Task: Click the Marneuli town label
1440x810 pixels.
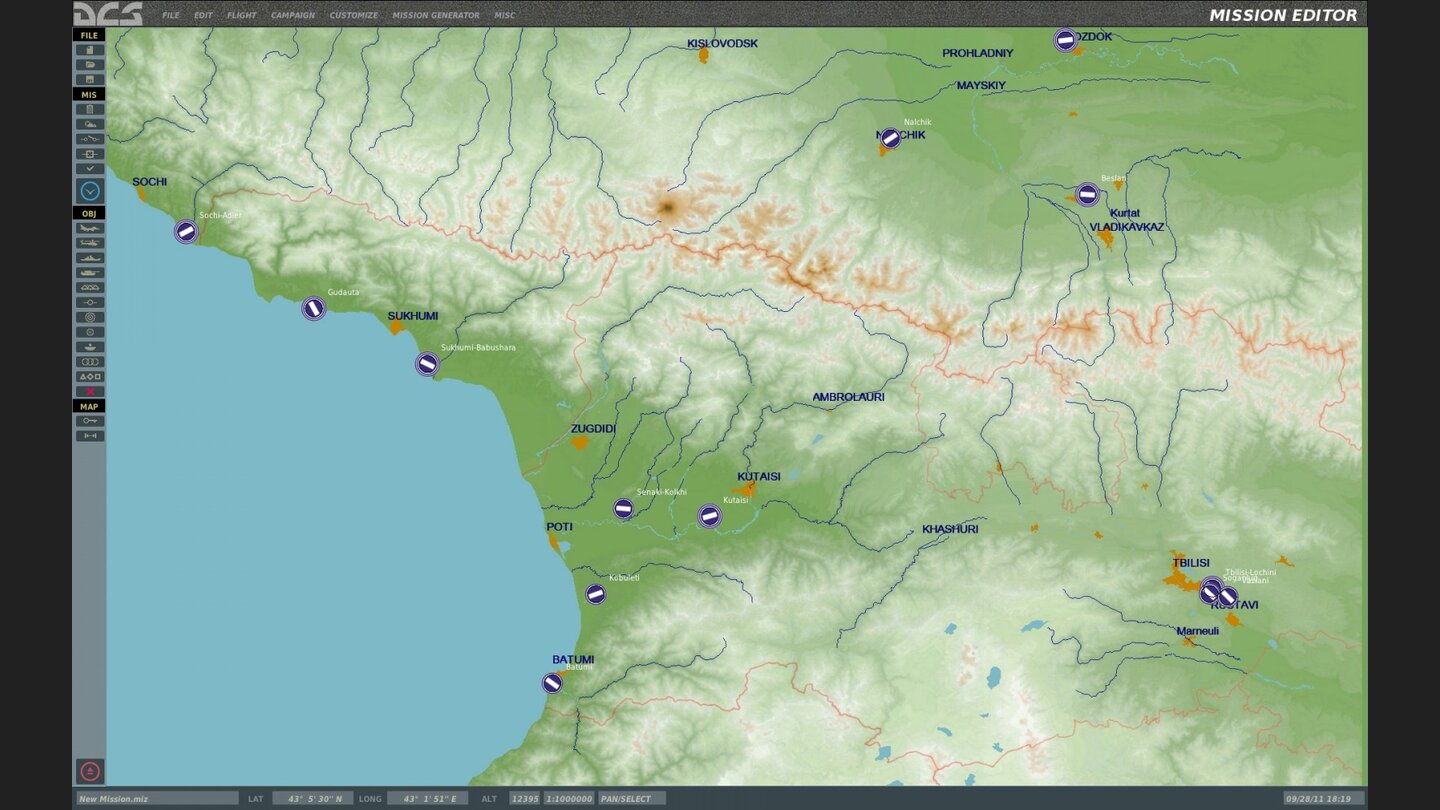Action: (1198, 631)
